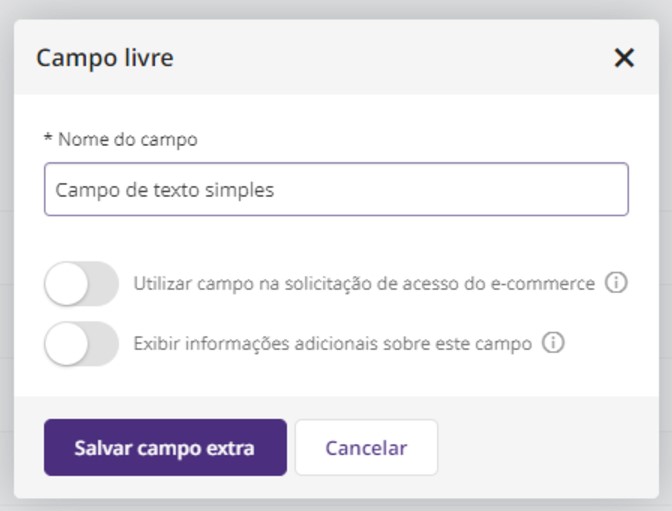Focus input containing 'Campo de texto simples'
This screenshot has height=511, width=672.
tap(336, 189)
